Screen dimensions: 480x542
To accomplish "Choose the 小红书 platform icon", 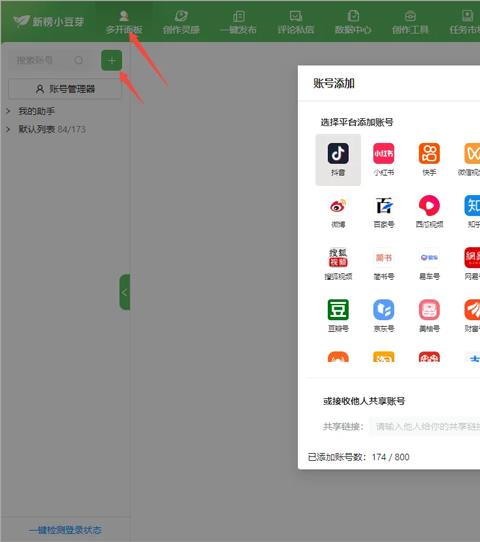I will click(384, 154).
